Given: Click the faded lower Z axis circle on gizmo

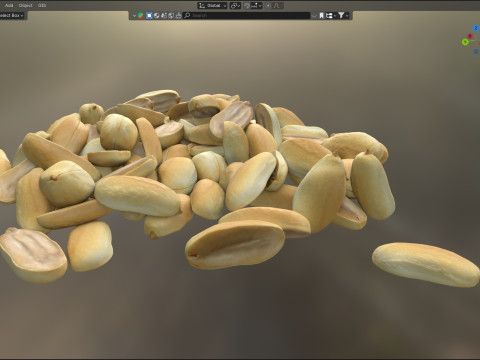Looking at the screenshot, I should (x=476, y=52).
